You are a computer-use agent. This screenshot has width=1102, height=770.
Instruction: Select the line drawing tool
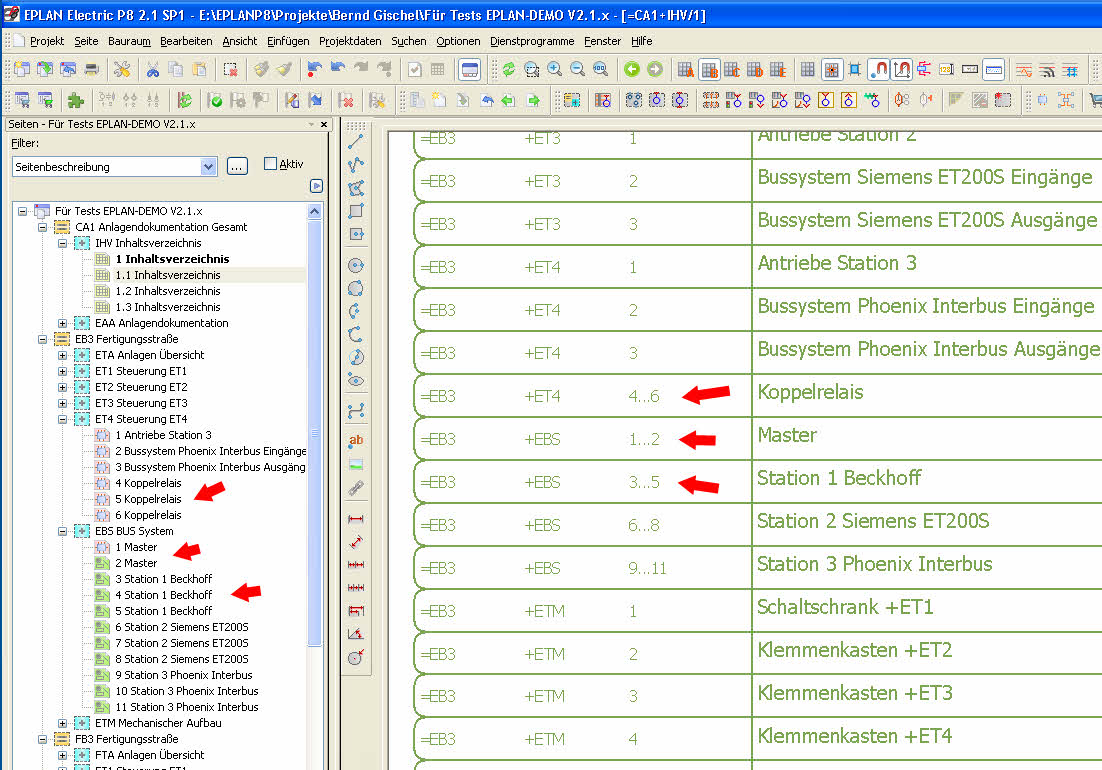(x=356, y=142)
